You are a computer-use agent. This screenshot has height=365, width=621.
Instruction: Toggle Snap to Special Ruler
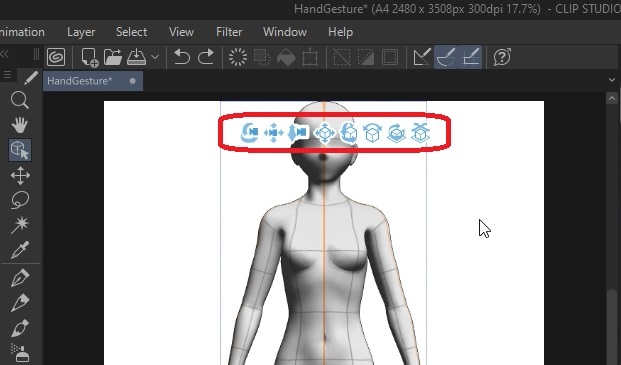(446, 57)
